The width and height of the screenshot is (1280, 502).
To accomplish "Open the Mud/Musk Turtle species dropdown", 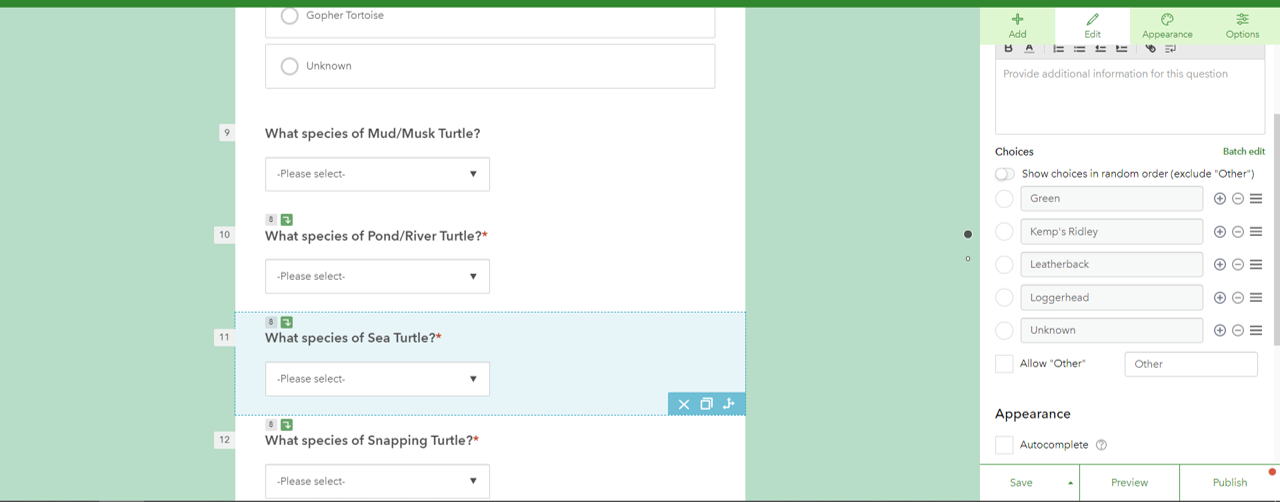I will (x=377, y=174).
